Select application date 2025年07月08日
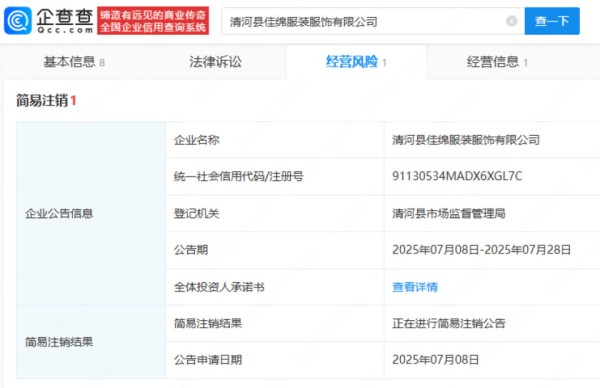The height and width of the screenshot is (388, 600). click(x=435, y=360)
